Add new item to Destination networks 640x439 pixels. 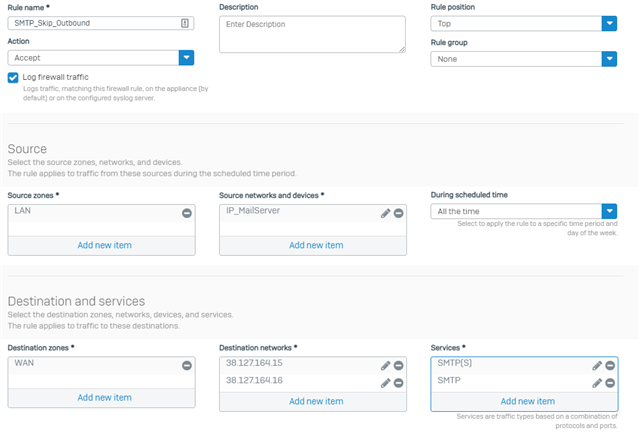point(316,401)
